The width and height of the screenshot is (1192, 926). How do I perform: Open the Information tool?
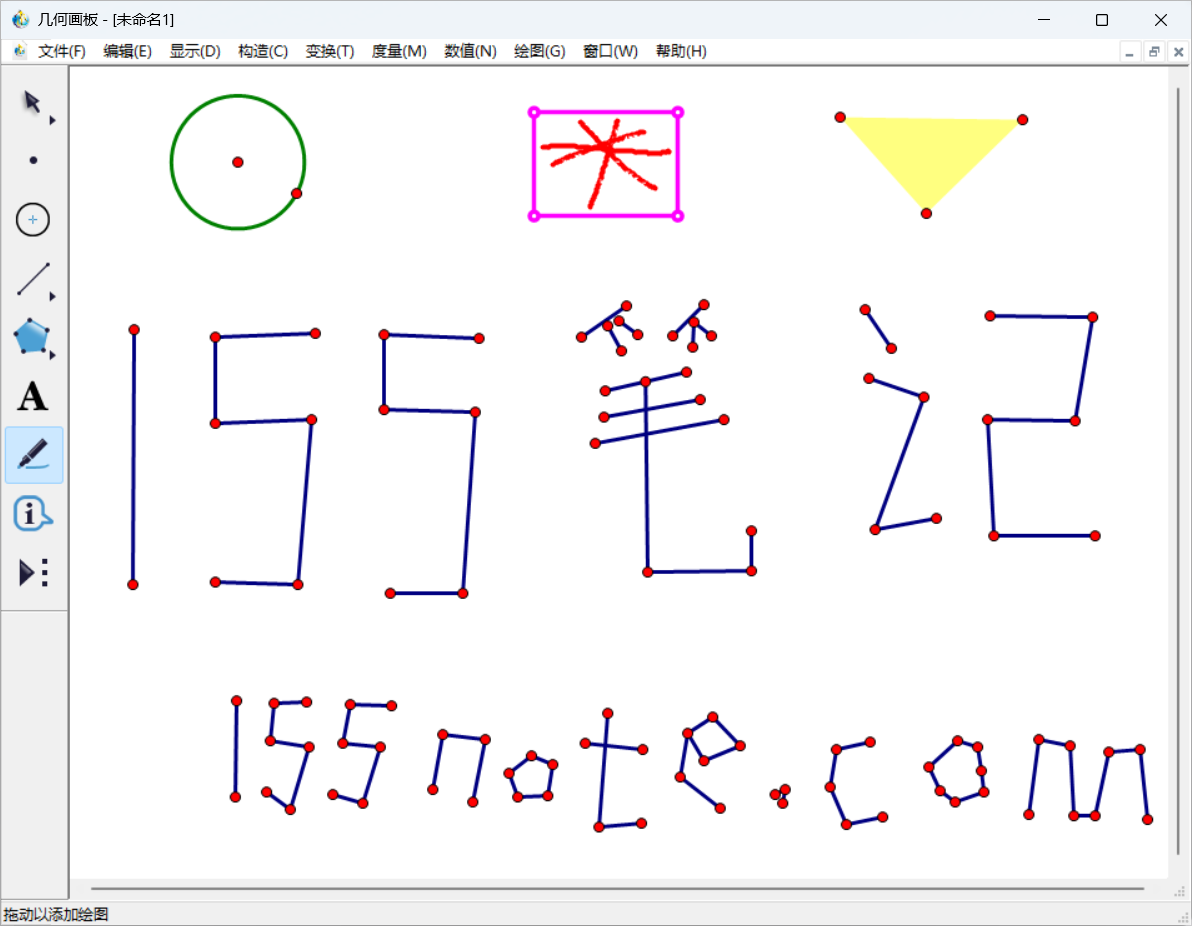(32, 514)
